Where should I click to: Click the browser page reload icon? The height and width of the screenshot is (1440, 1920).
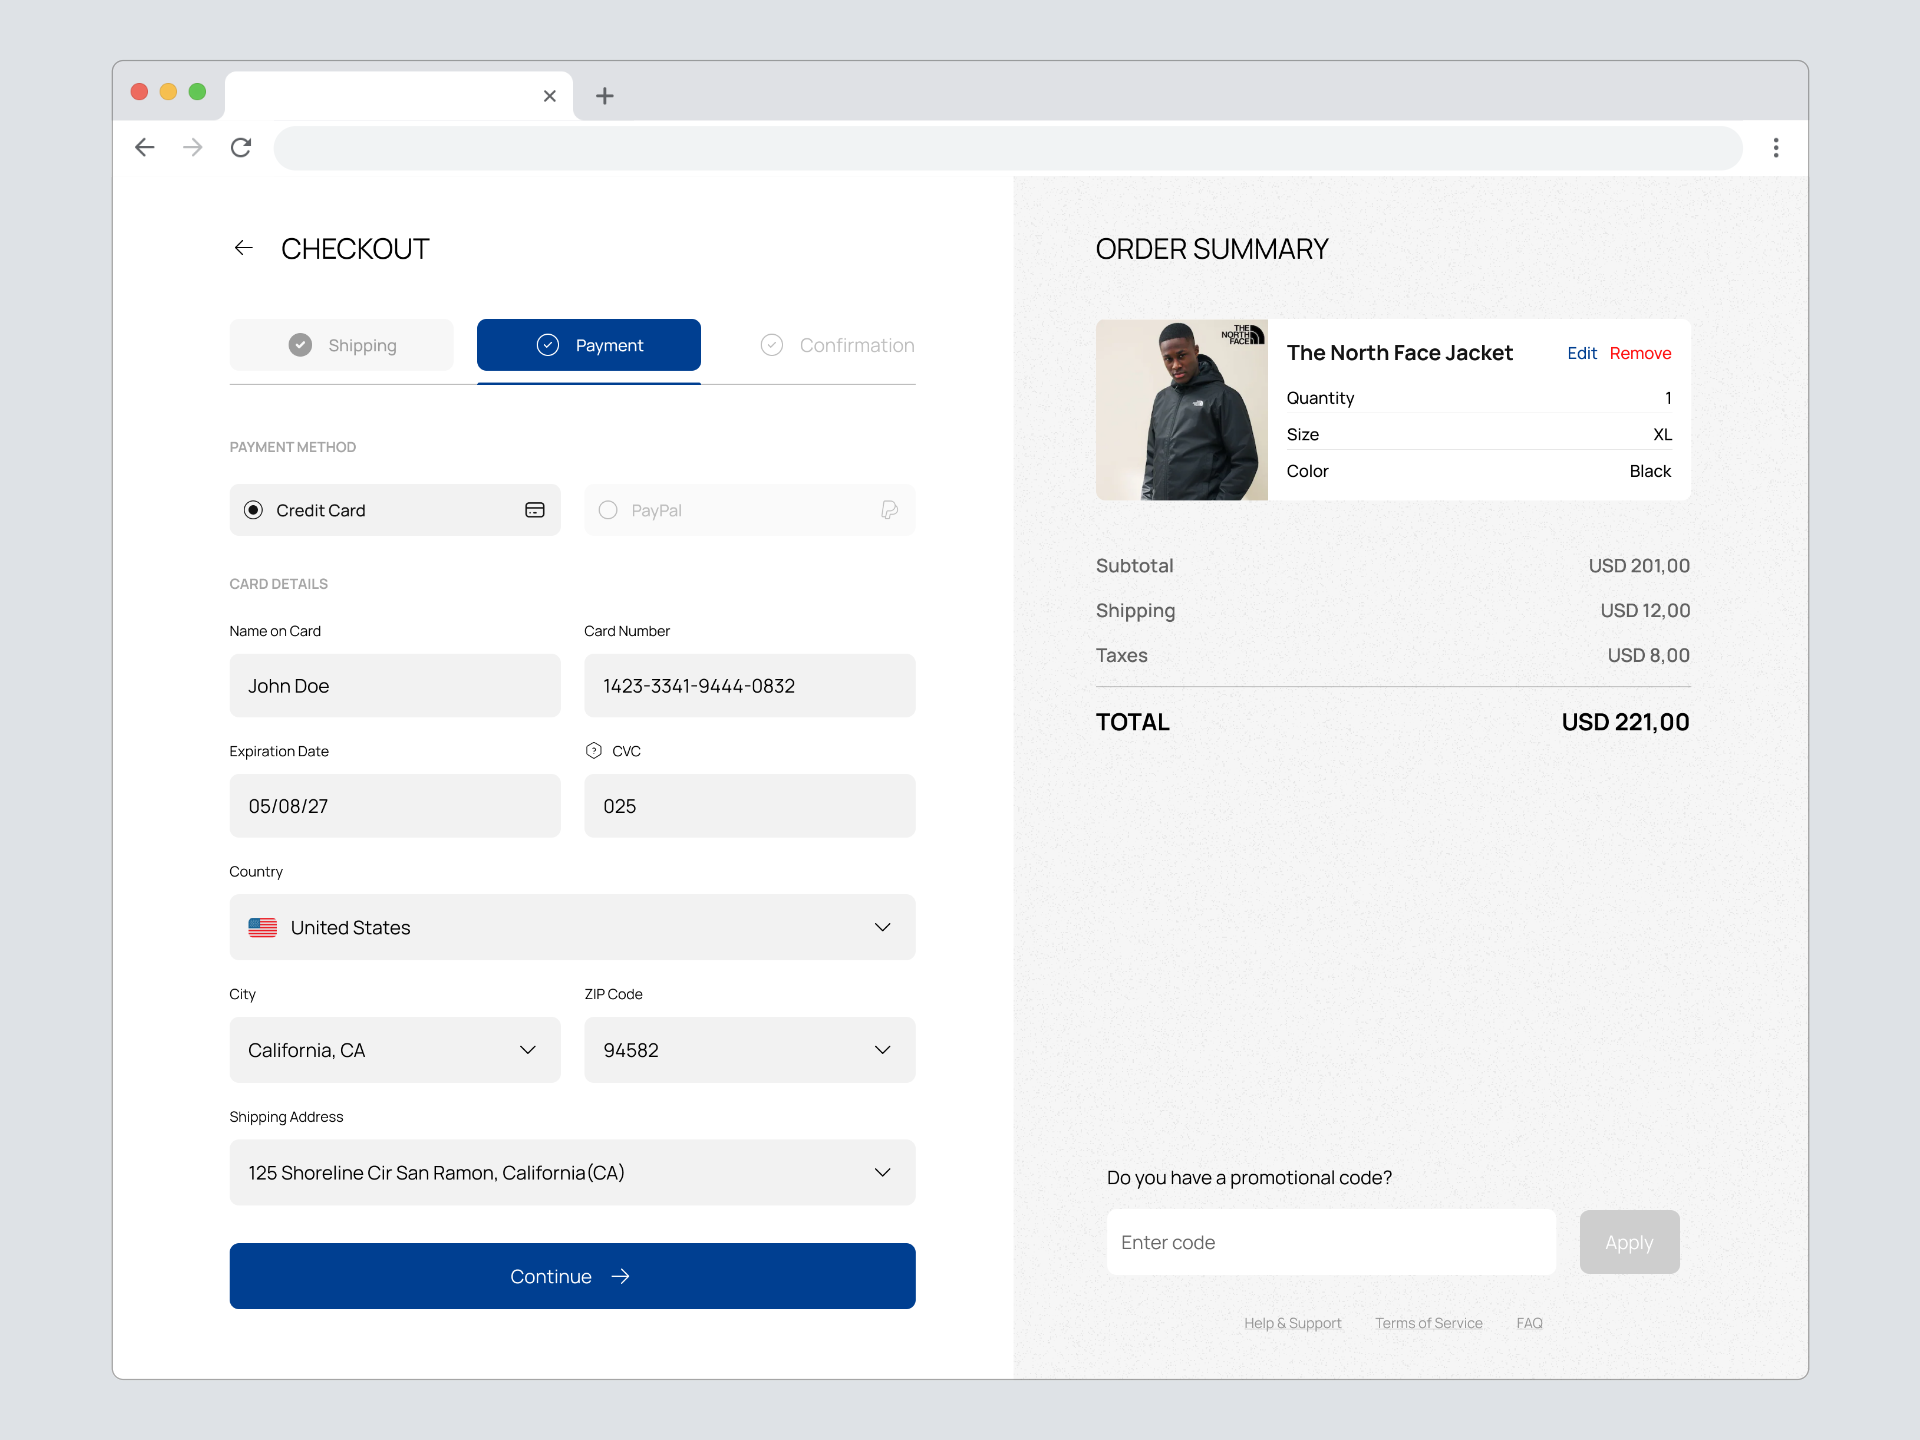240,147
